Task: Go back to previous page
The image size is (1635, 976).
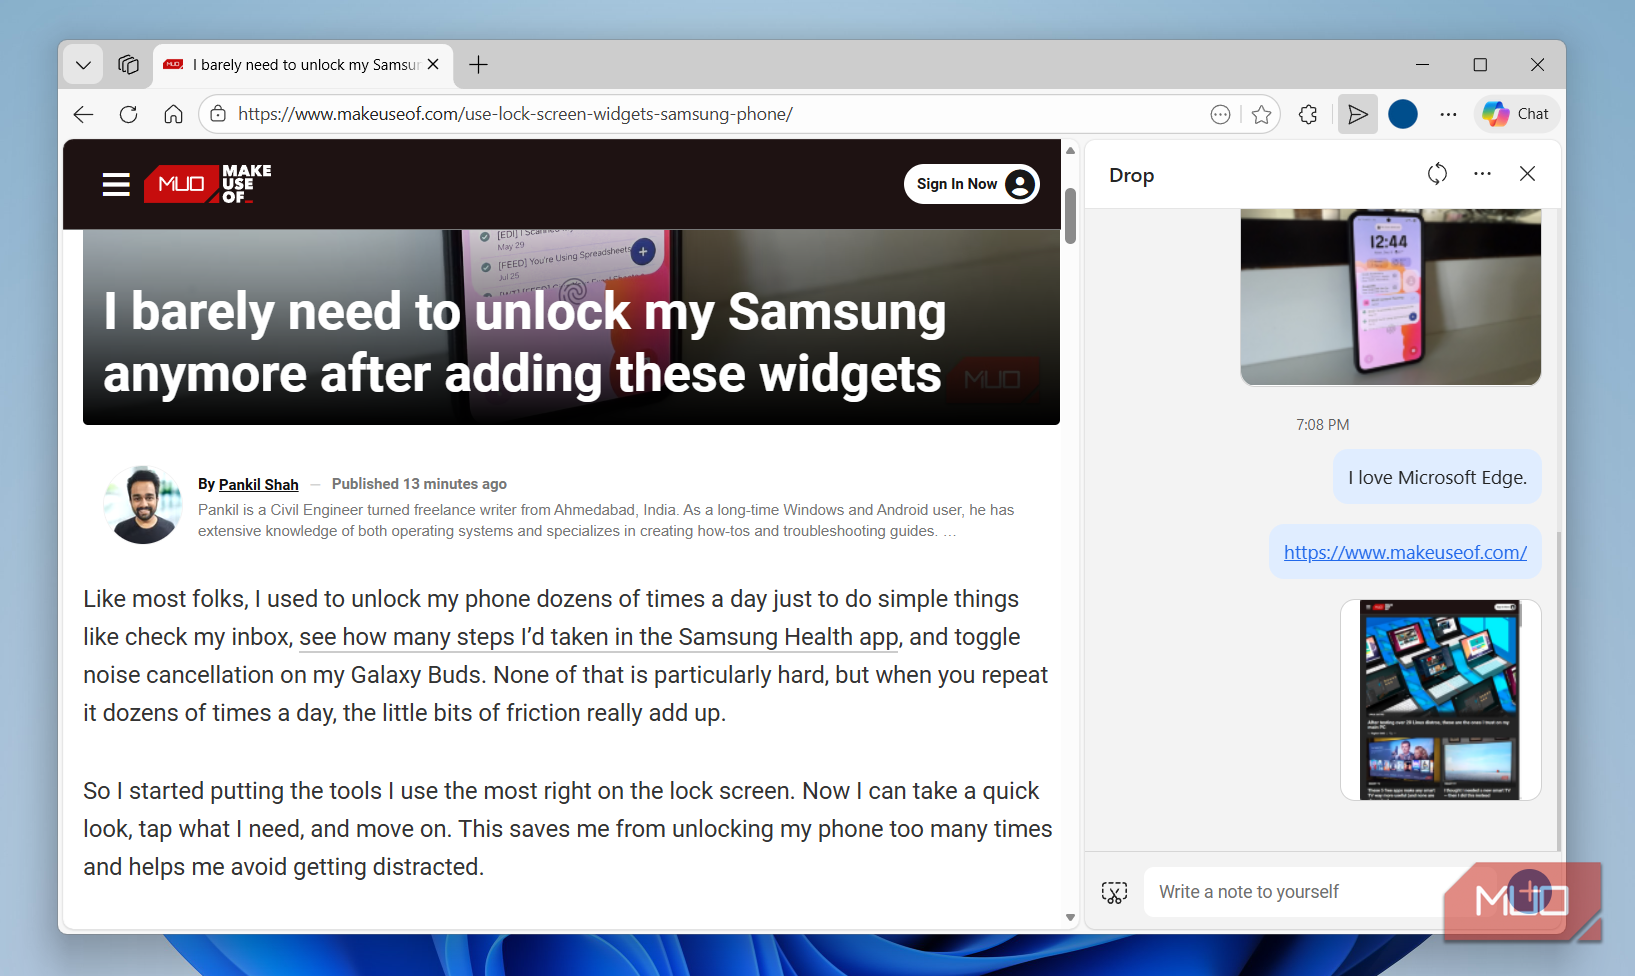Action: [x=83, y=114]
